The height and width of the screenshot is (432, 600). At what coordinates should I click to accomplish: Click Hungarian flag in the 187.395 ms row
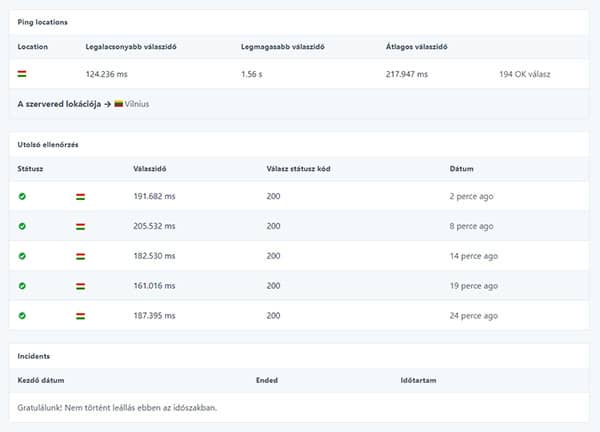[80, 316]
